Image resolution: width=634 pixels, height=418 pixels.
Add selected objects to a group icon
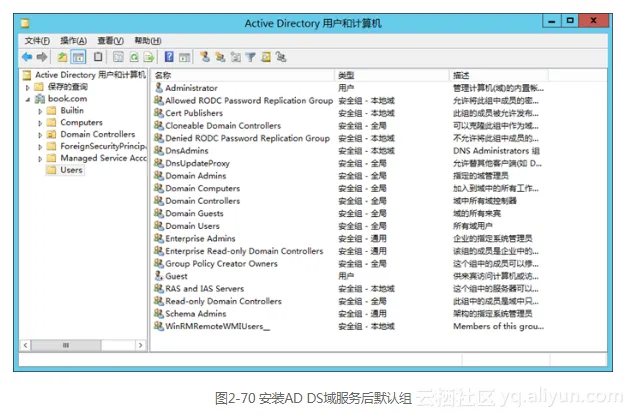point(281,57)
